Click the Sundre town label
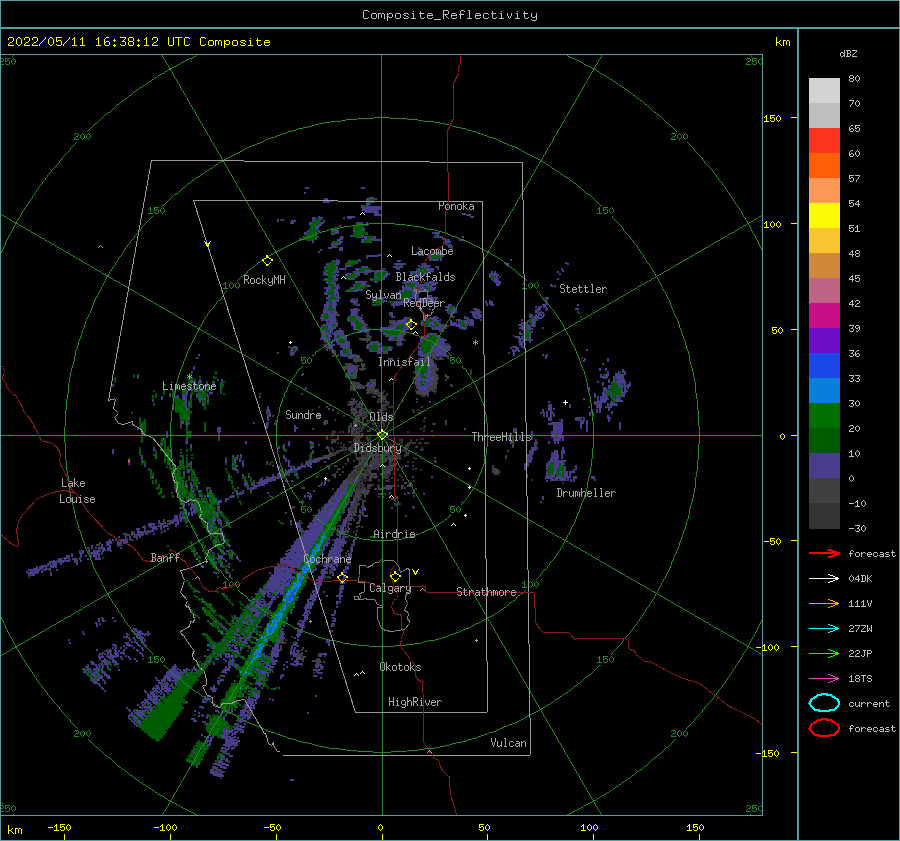The height and width of the screenshot is (841, 900). (x=303, y=415)
